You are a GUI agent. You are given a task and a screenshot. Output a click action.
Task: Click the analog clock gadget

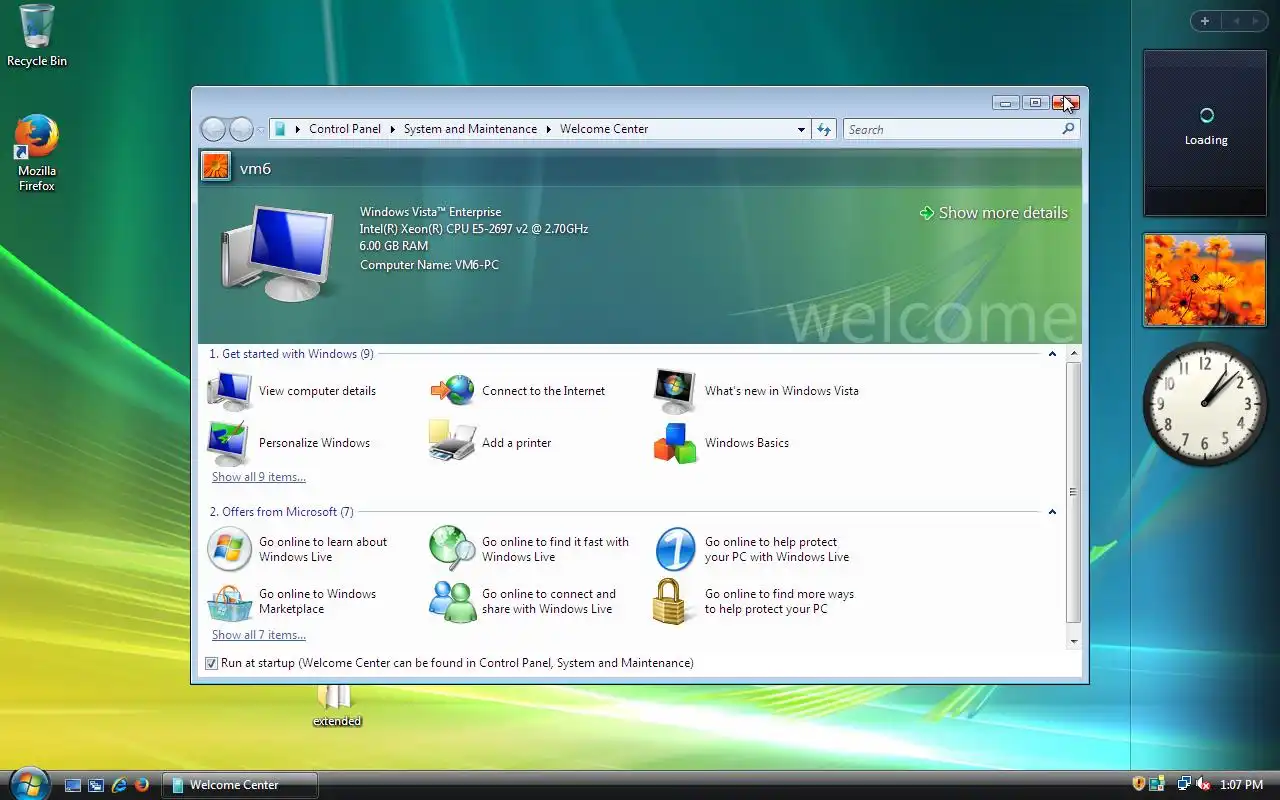[1205, 403]
